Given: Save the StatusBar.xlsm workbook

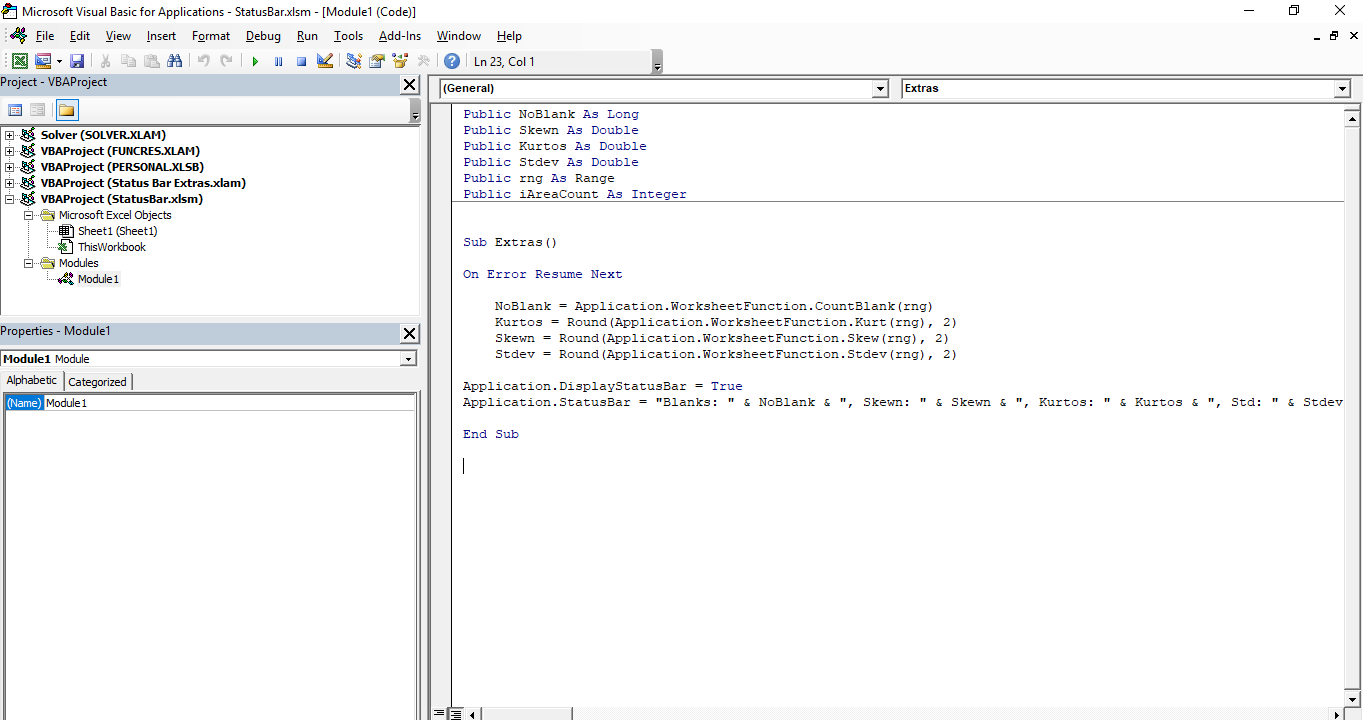Looking at the screenshot, I should pyautogui.click(x=77, y=61).
